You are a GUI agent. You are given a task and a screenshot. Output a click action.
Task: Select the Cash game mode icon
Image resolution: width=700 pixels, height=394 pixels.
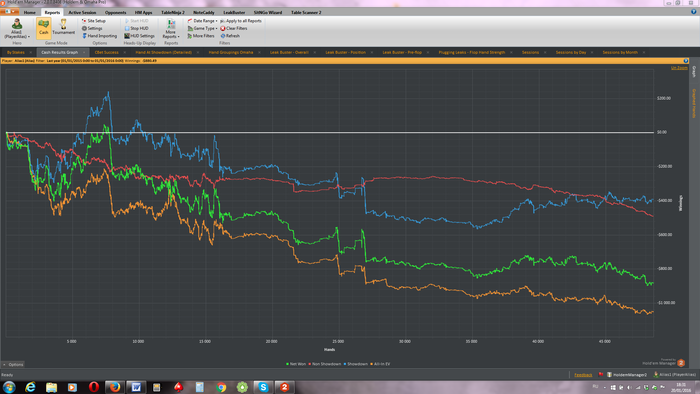(43, 28)
